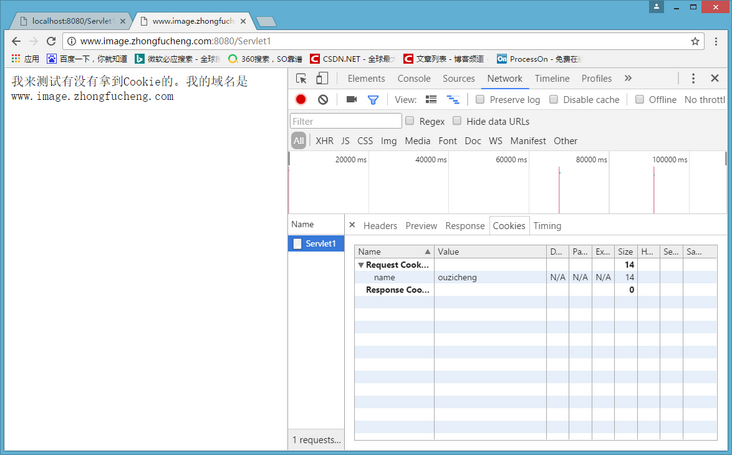
Task: Select the inspect element pointer tool
Action: point(301,78)
